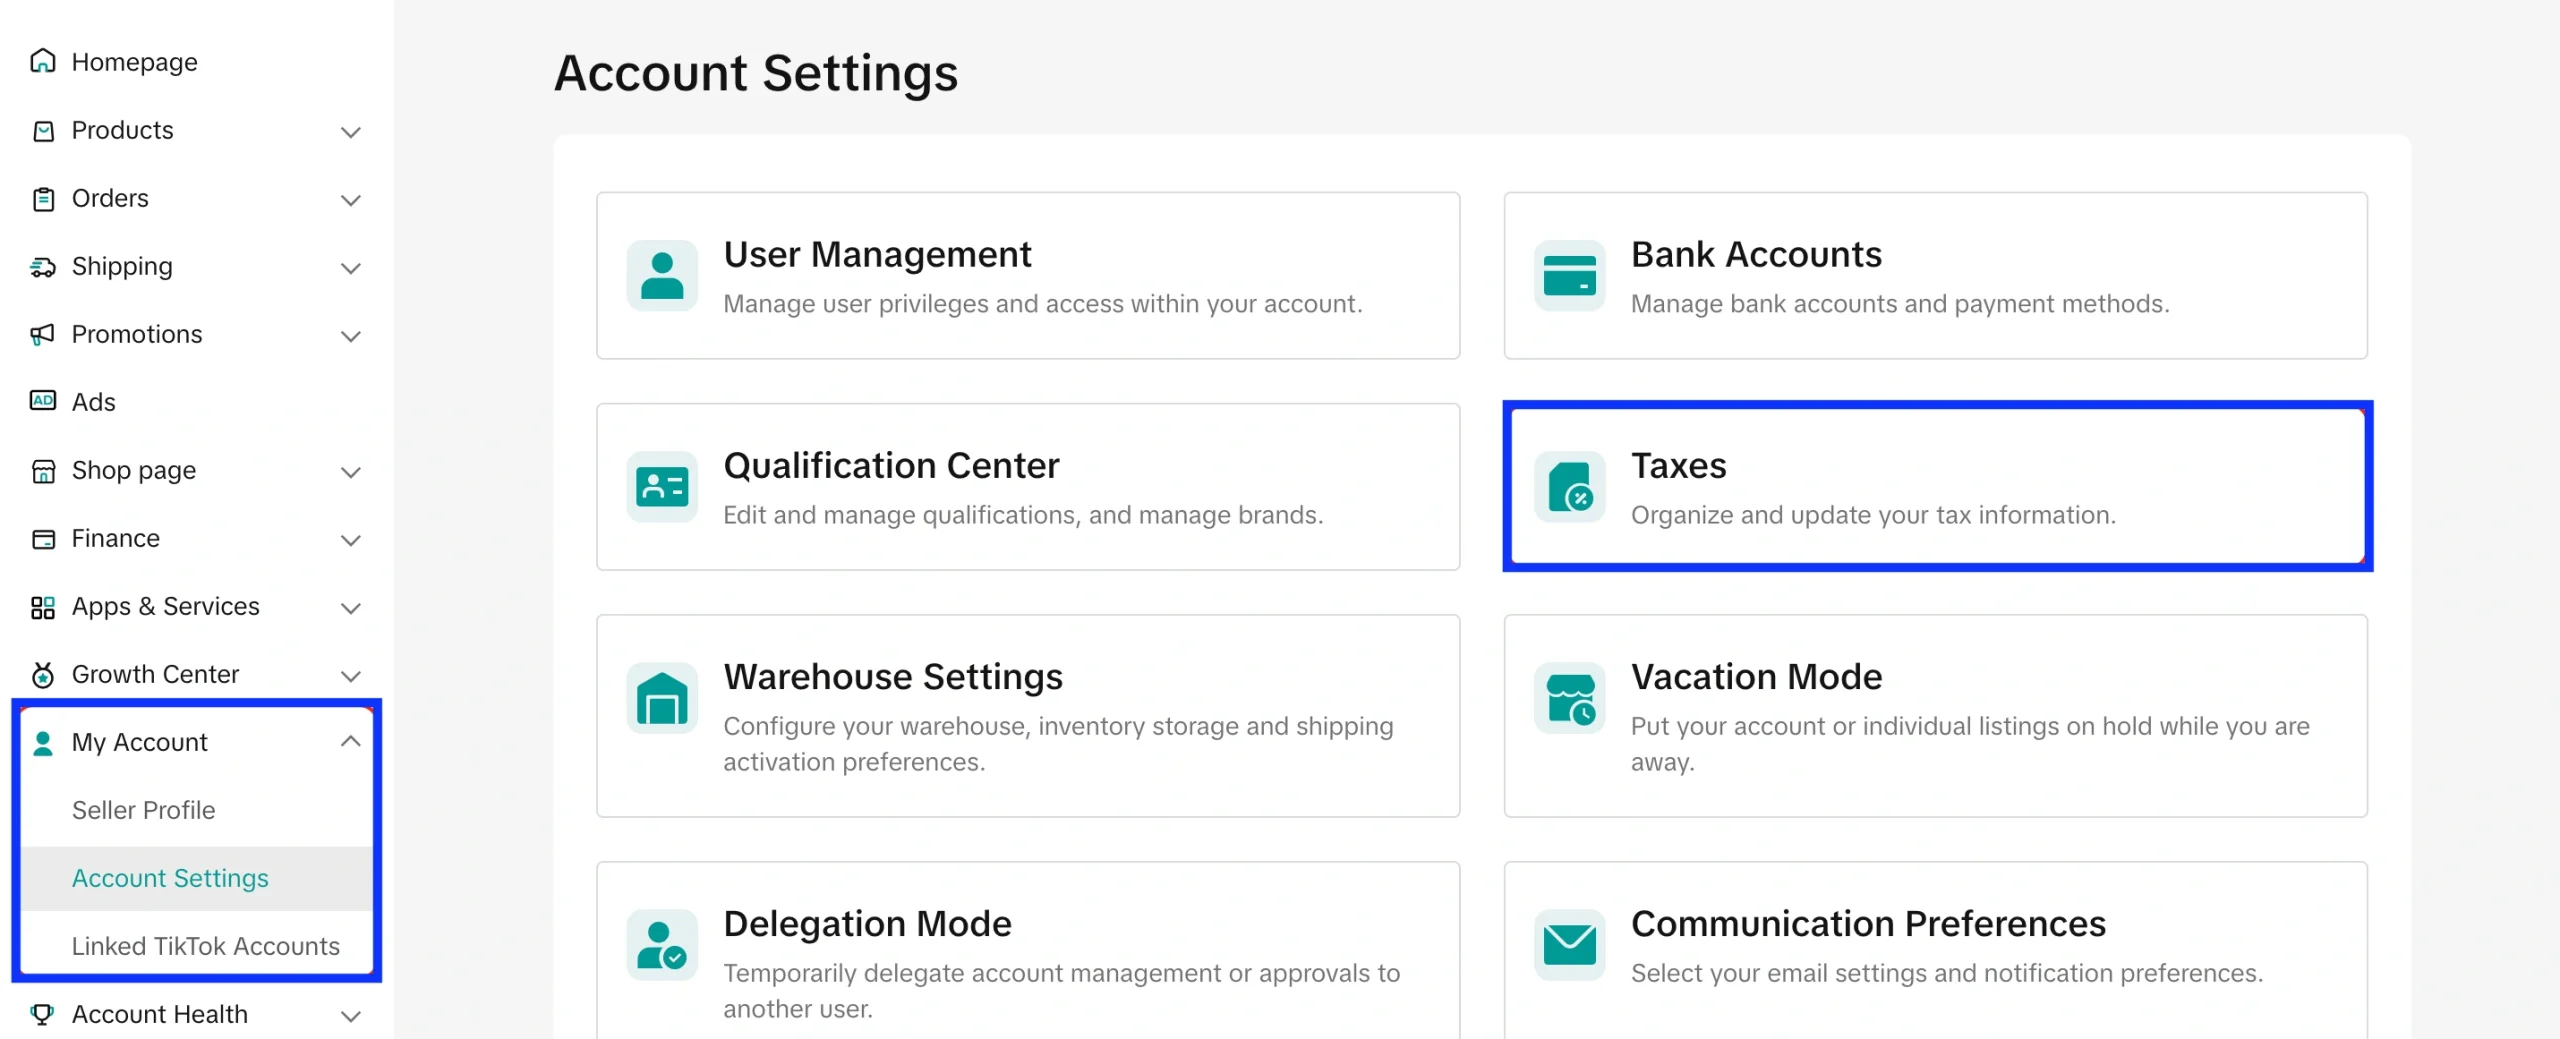Click the Ads icon in sidebar
Screen dimensions: 2560x1039
[x=43, y=401]
